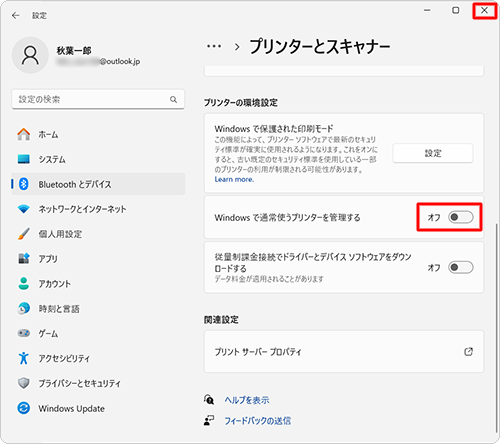
Task: Click the ゲーム controller icon
Action: point(24,333)
